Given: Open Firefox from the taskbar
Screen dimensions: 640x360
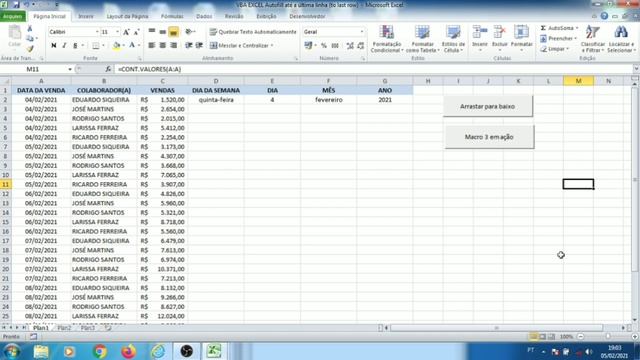Looking at the screenshot, I should 128,351.
